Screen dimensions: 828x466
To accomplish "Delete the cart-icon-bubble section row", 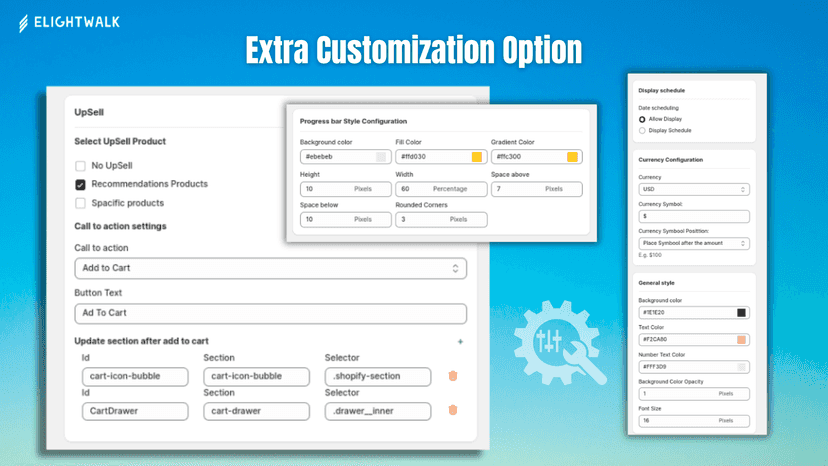I will tap(453, 376).
